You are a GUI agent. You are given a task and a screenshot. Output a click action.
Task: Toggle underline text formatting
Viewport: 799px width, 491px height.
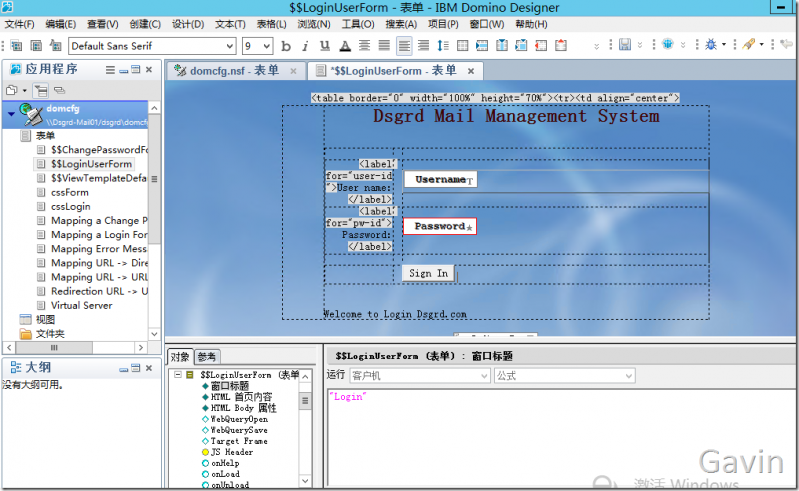325,46
